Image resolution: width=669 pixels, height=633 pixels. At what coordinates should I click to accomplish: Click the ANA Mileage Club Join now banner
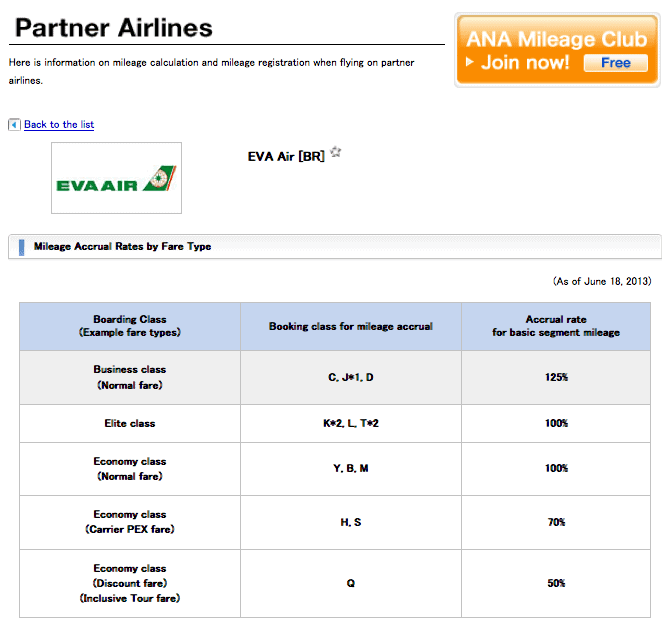557,50
